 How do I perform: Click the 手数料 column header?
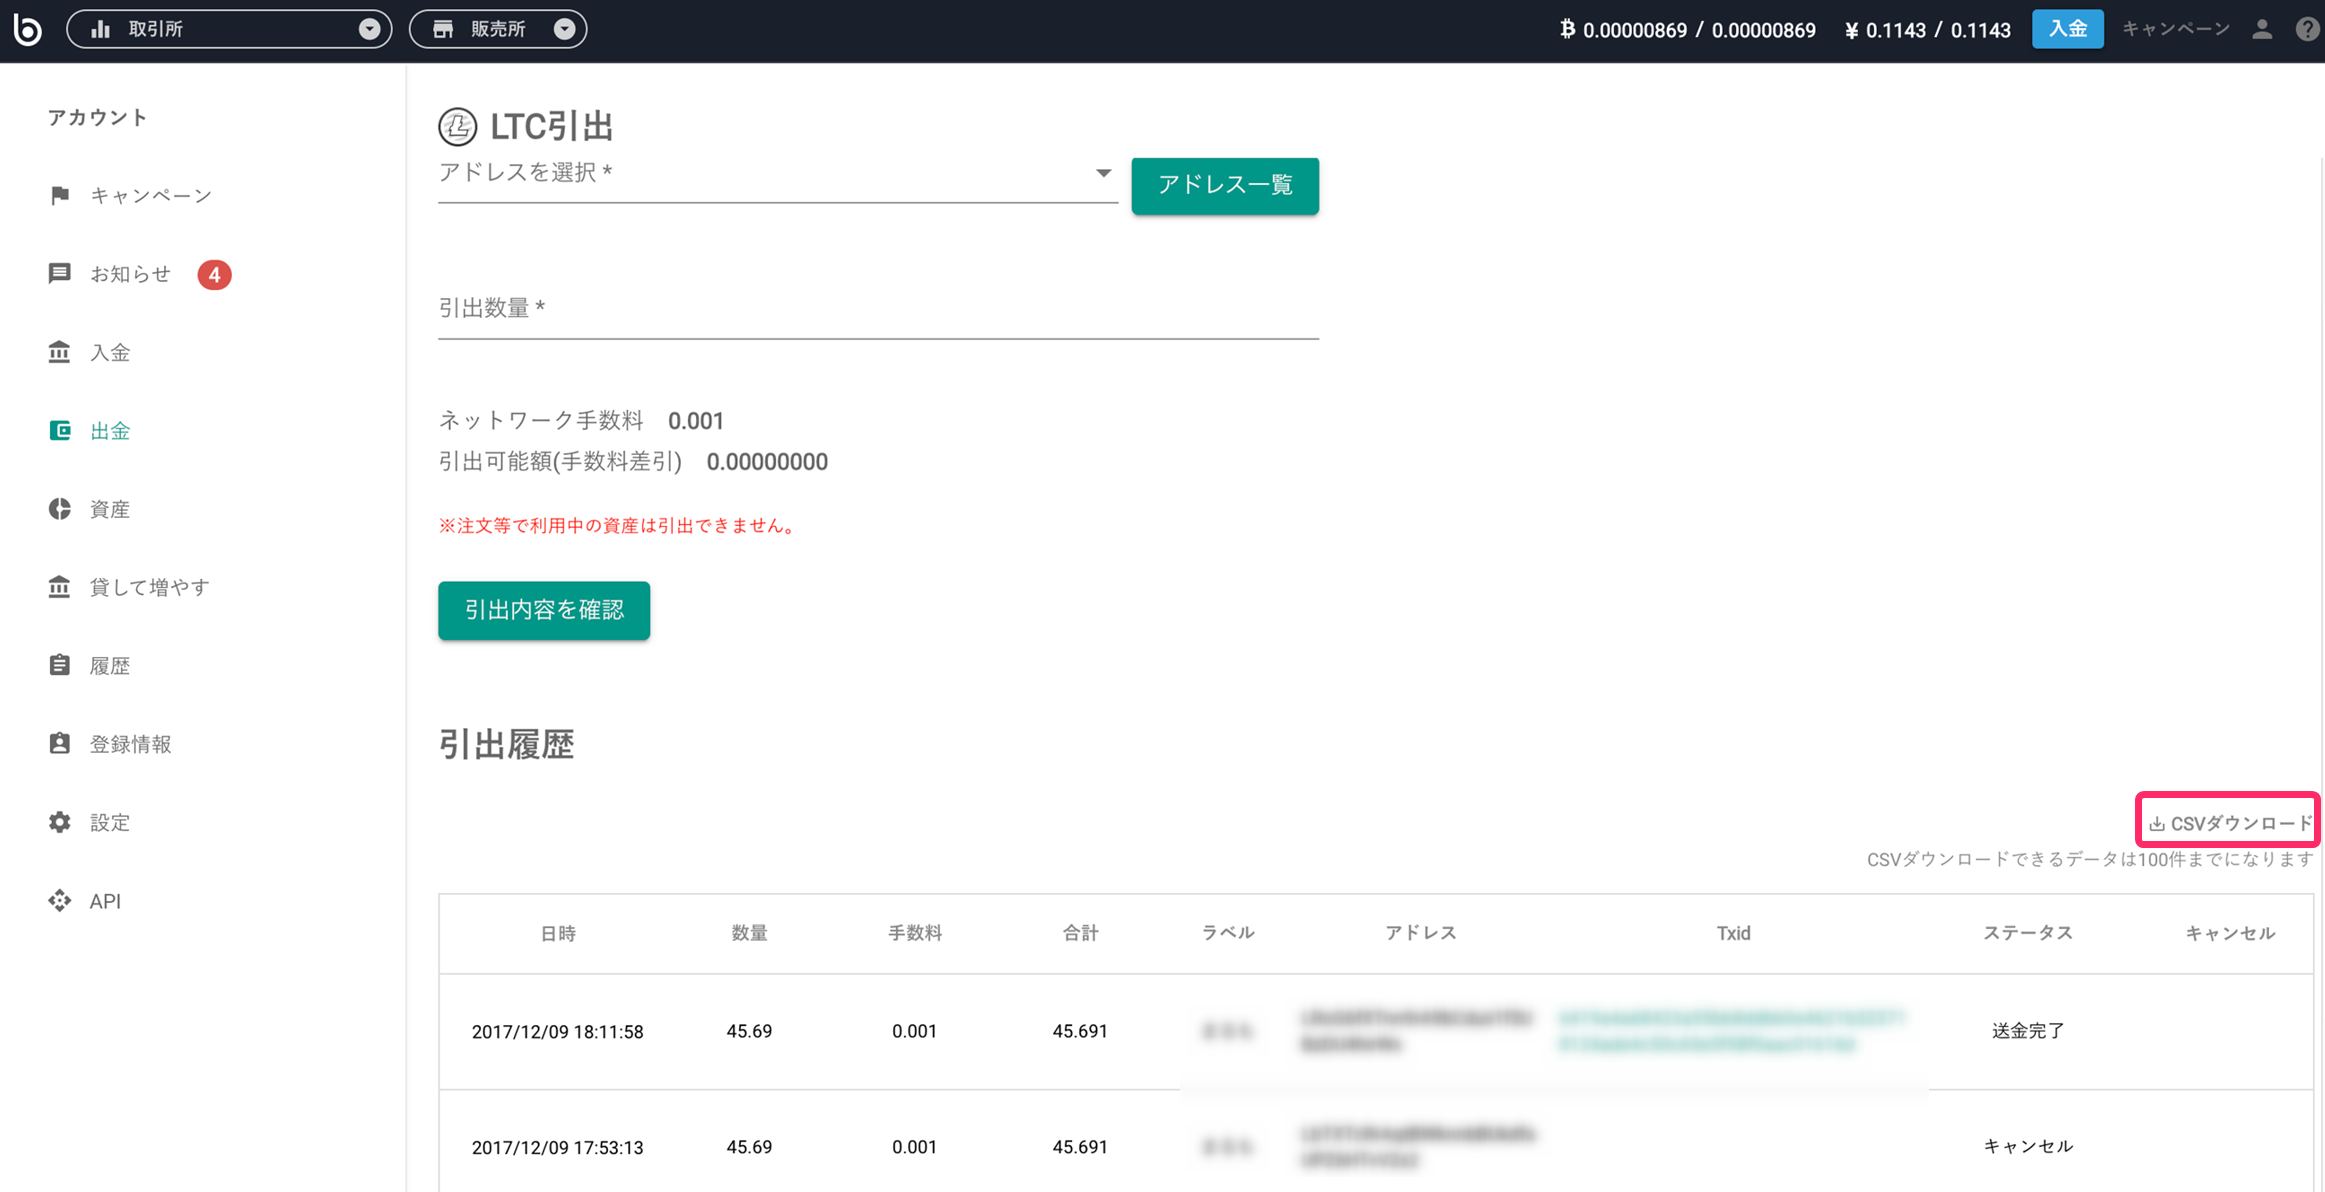[915, 933]
